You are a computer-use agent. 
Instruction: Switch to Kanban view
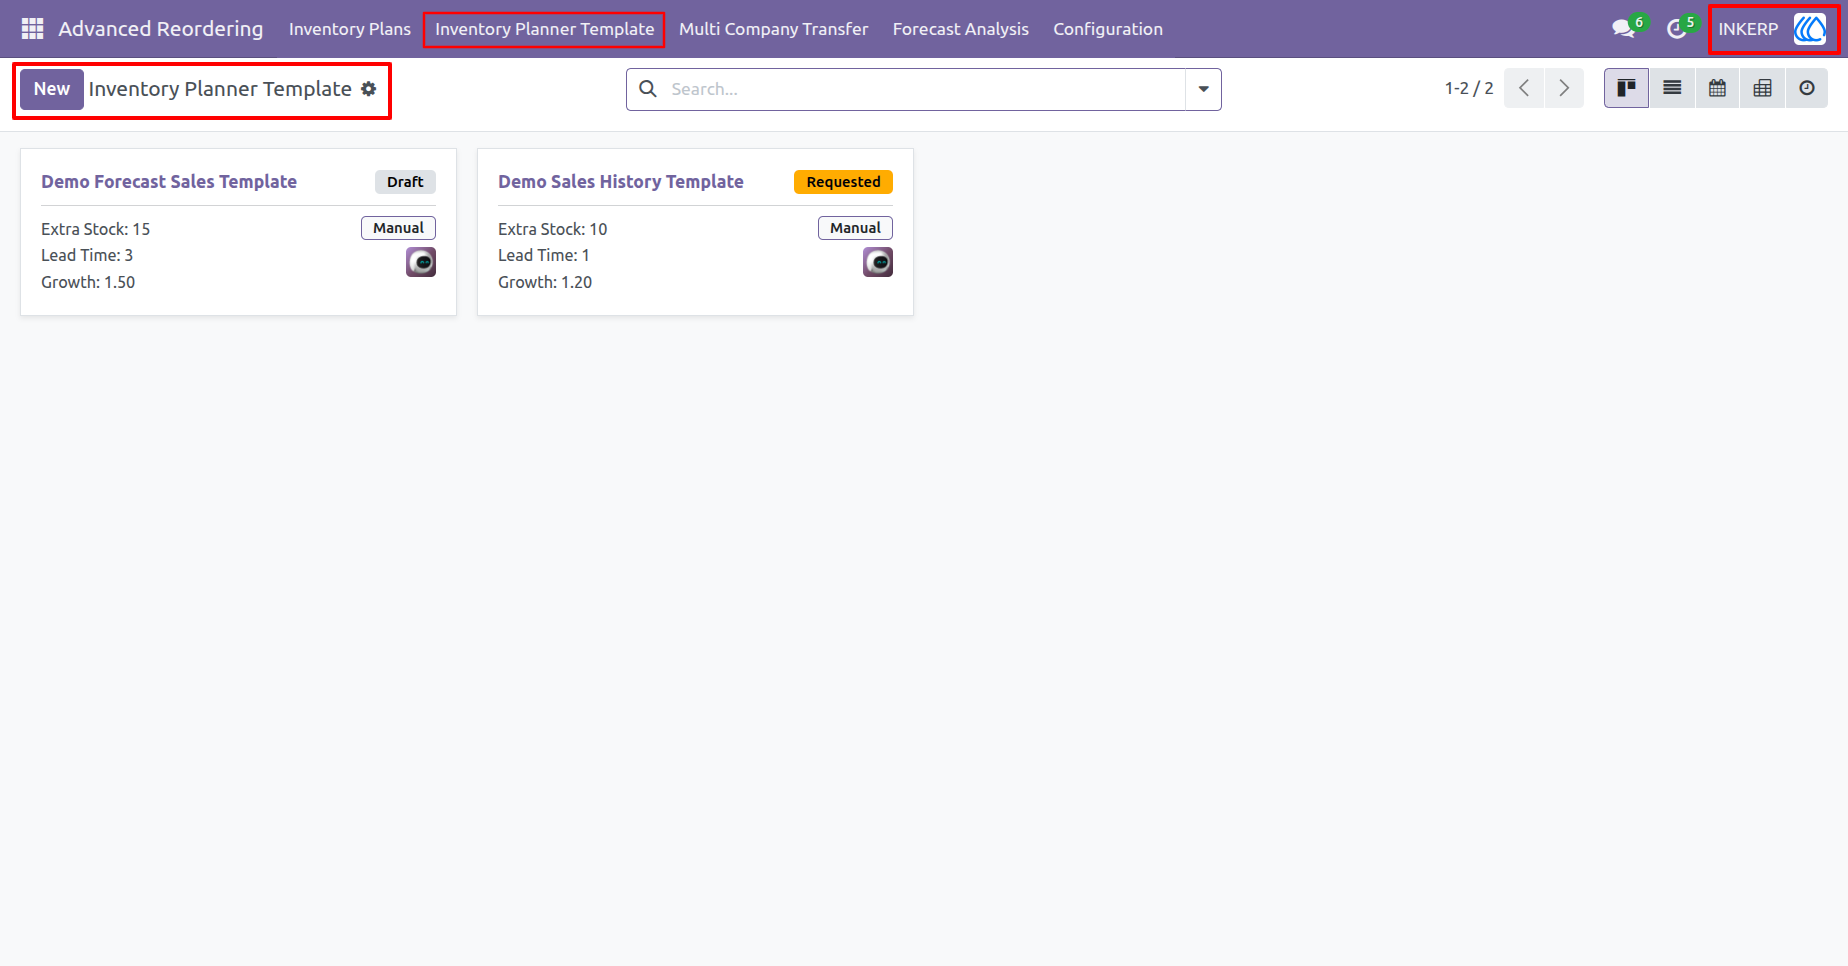tap(1627, 89)
